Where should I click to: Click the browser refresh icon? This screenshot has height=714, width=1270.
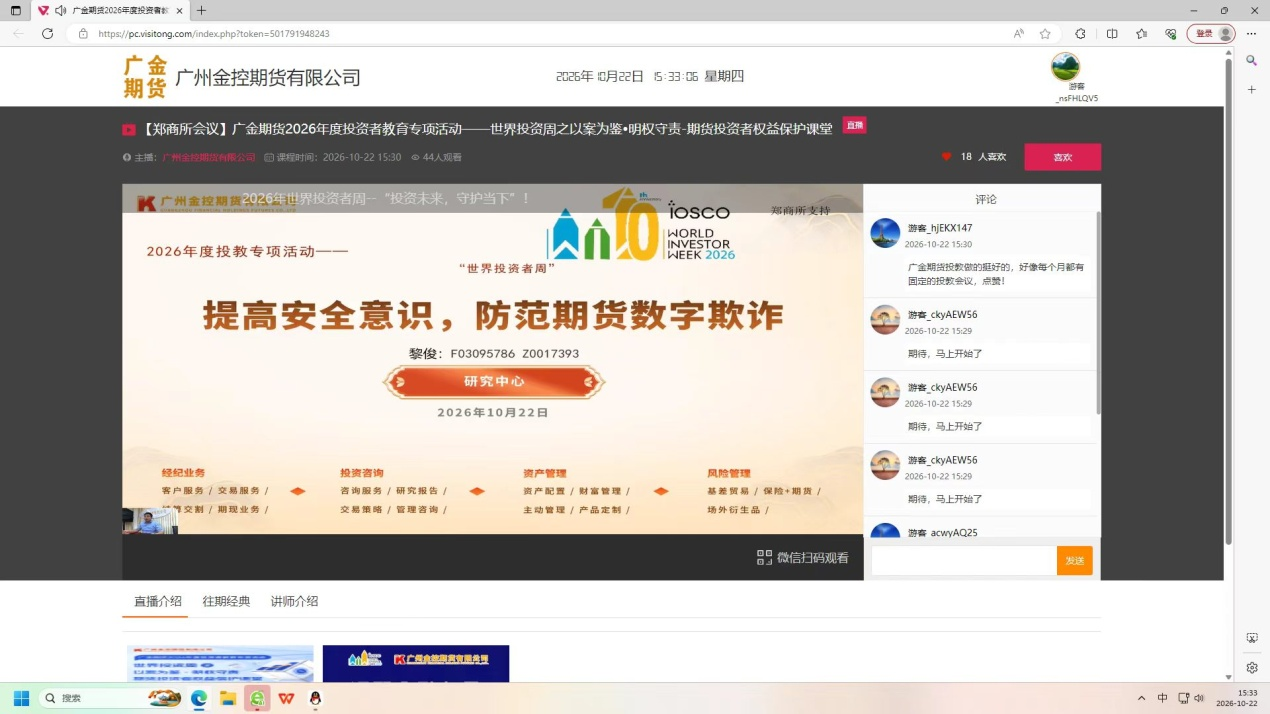(47, 33)
